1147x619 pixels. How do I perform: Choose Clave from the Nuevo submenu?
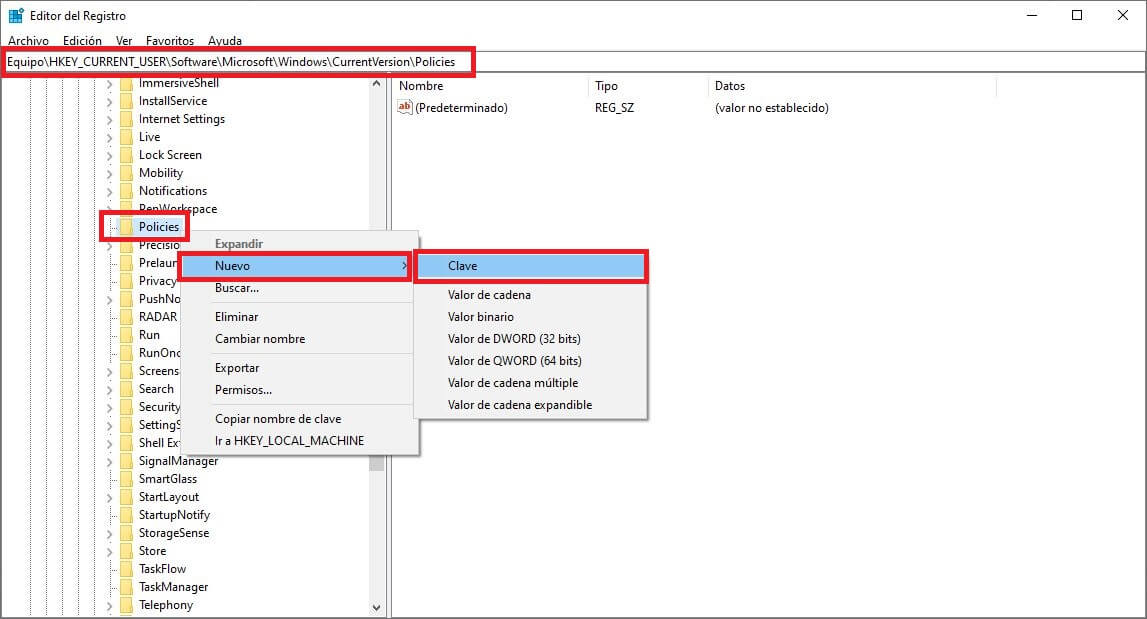(531, 266)
